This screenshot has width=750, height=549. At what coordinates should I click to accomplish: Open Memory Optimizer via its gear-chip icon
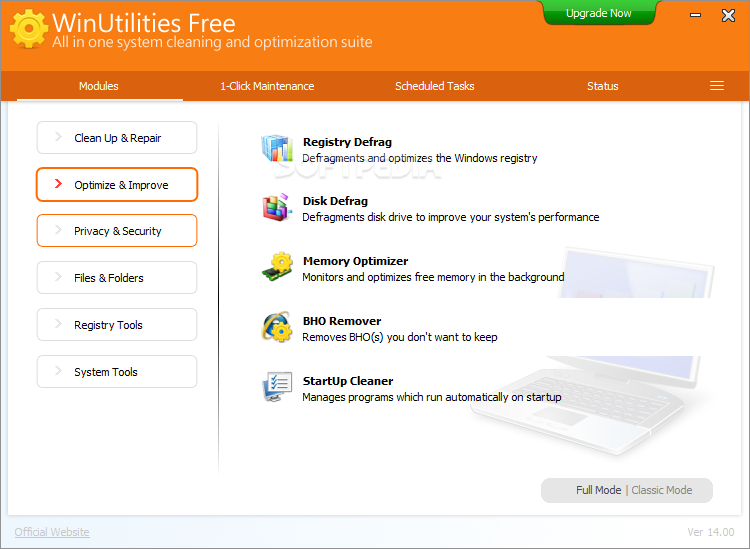(277, 267)
